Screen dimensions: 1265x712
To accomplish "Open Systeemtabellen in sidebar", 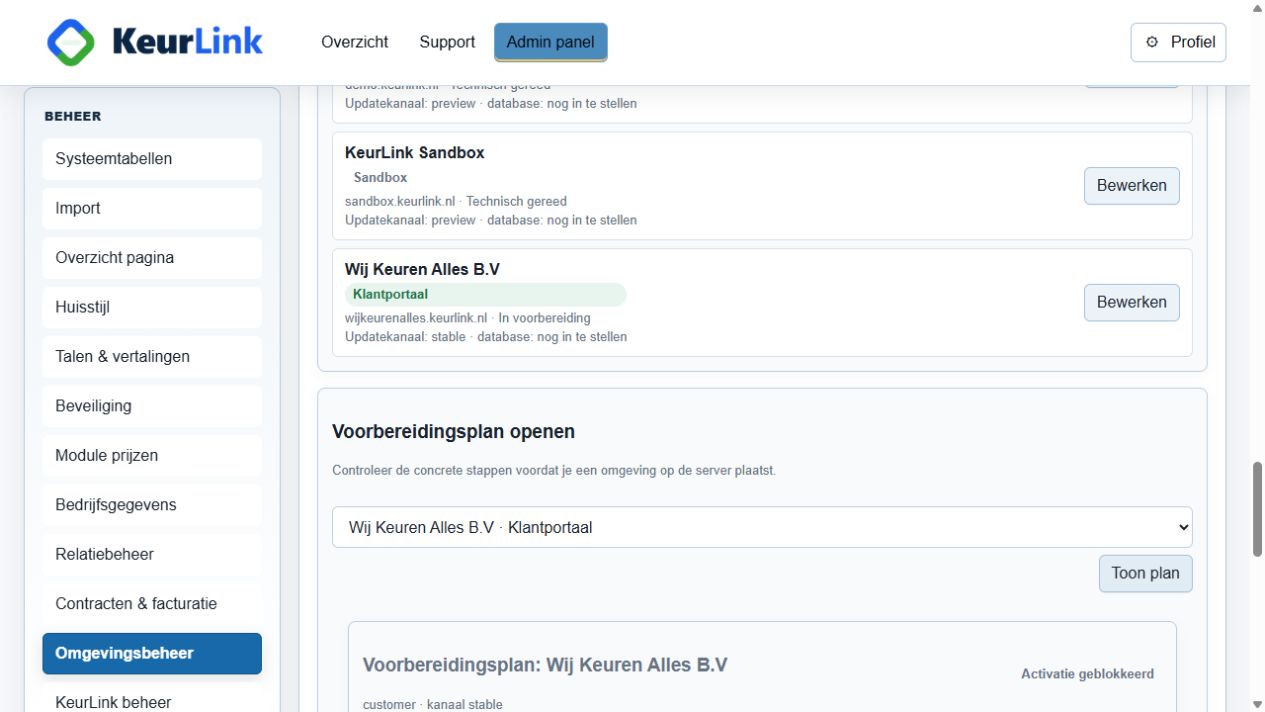I will tap(152, 159).
